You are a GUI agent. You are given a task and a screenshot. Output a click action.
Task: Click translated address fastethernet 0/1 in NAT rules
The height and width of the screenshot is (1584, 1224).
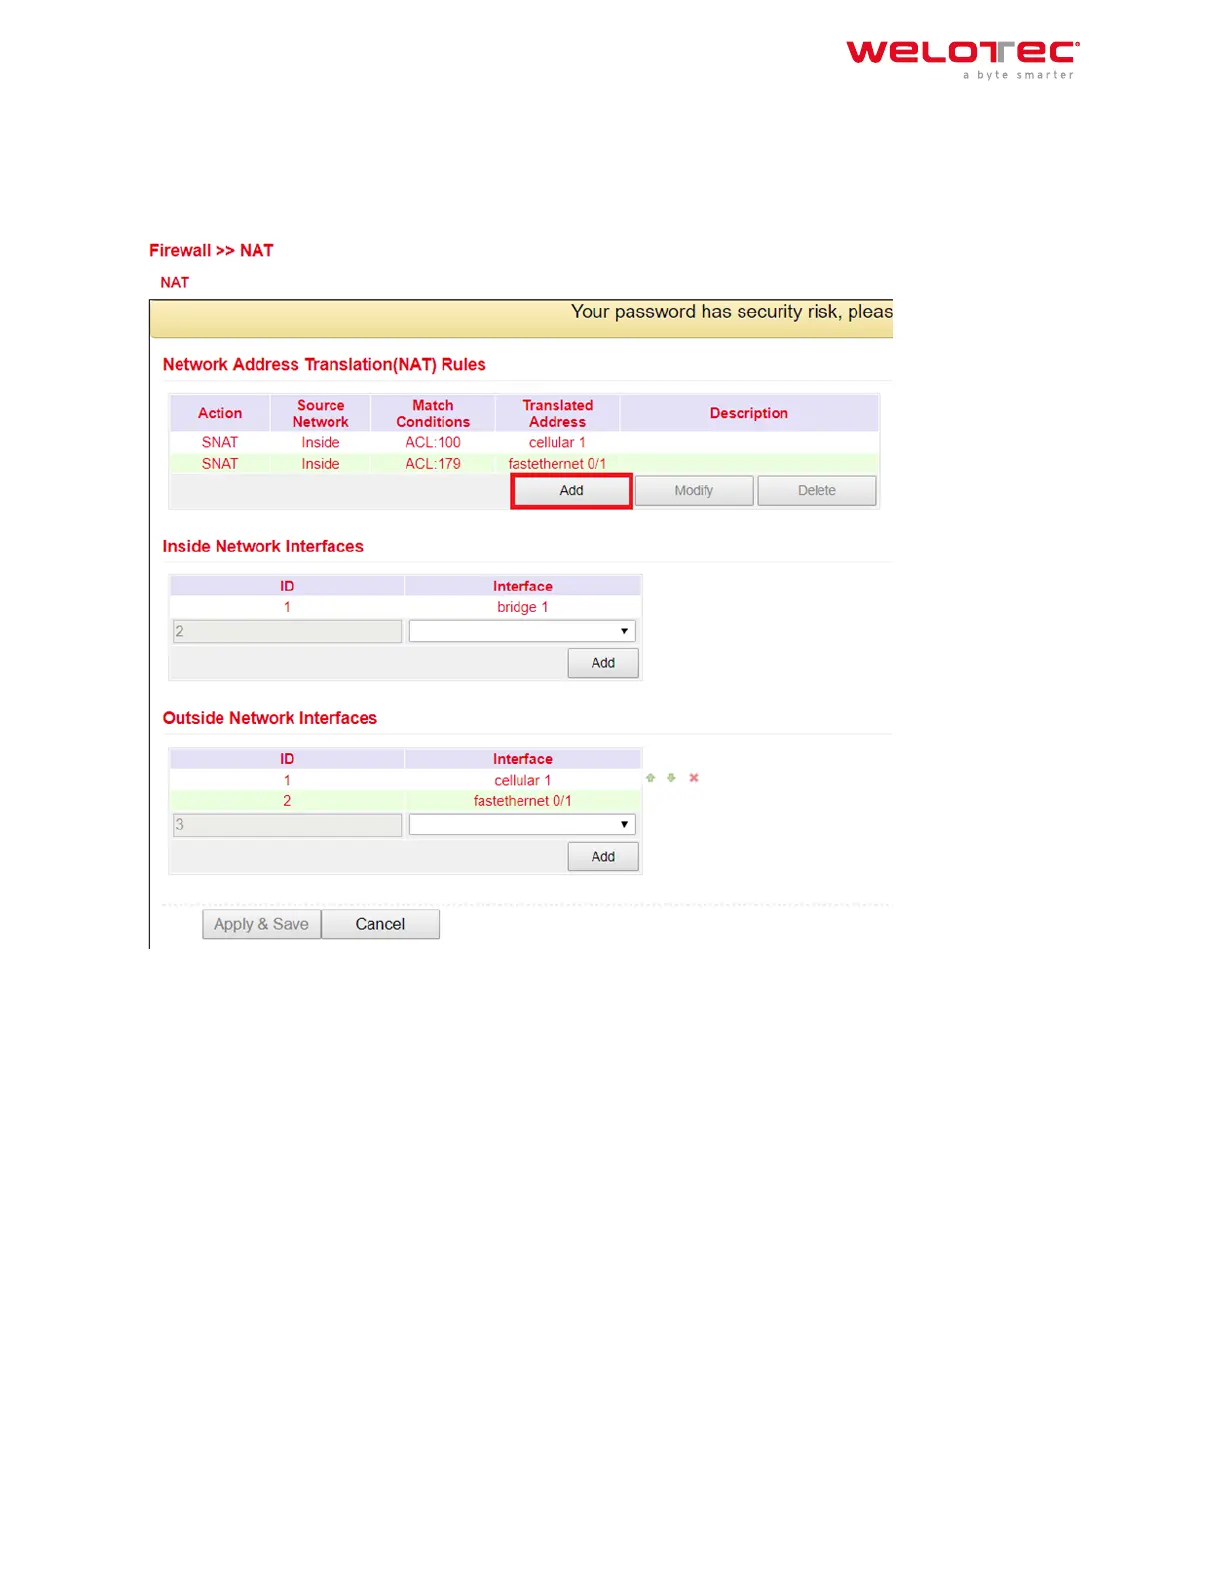[557, 464]
